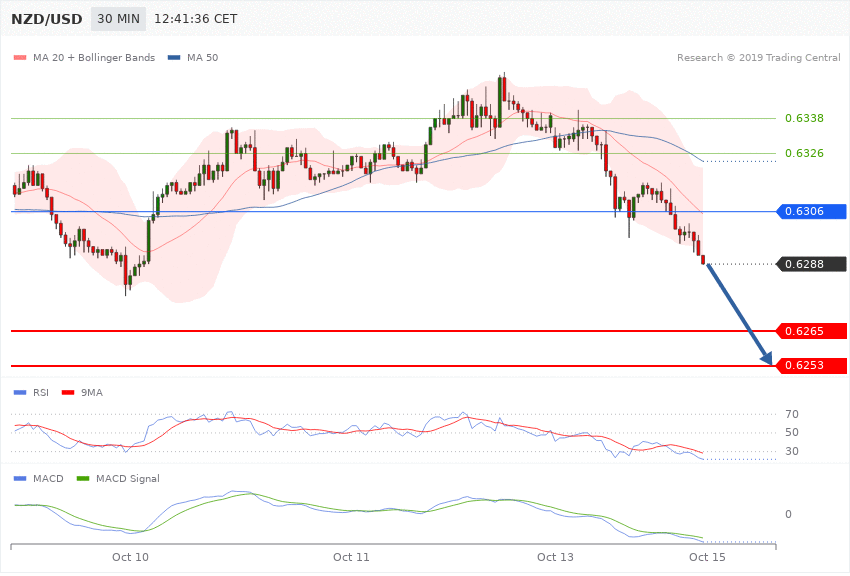Click the Oct 10 date axis label
The image size is (850, 576).
[x=130, y=557]
